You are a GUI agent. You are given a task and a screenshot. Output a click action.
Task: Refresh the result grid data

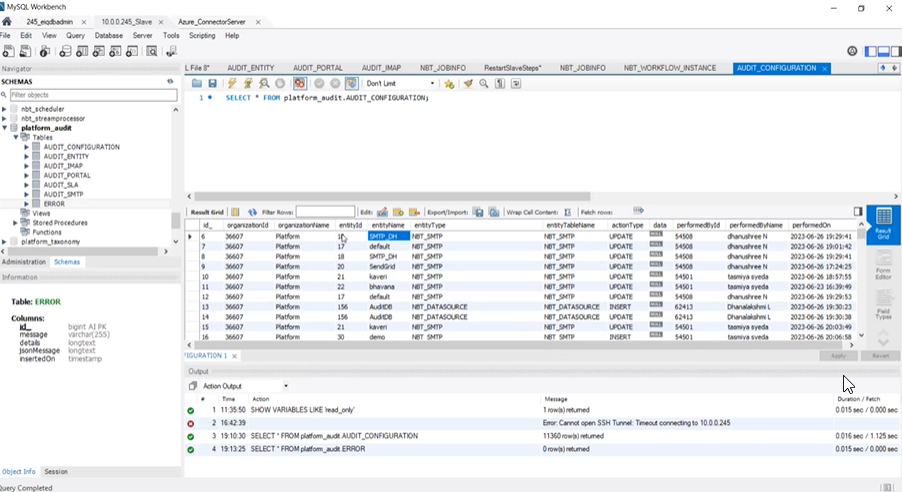tap(252, 212)
